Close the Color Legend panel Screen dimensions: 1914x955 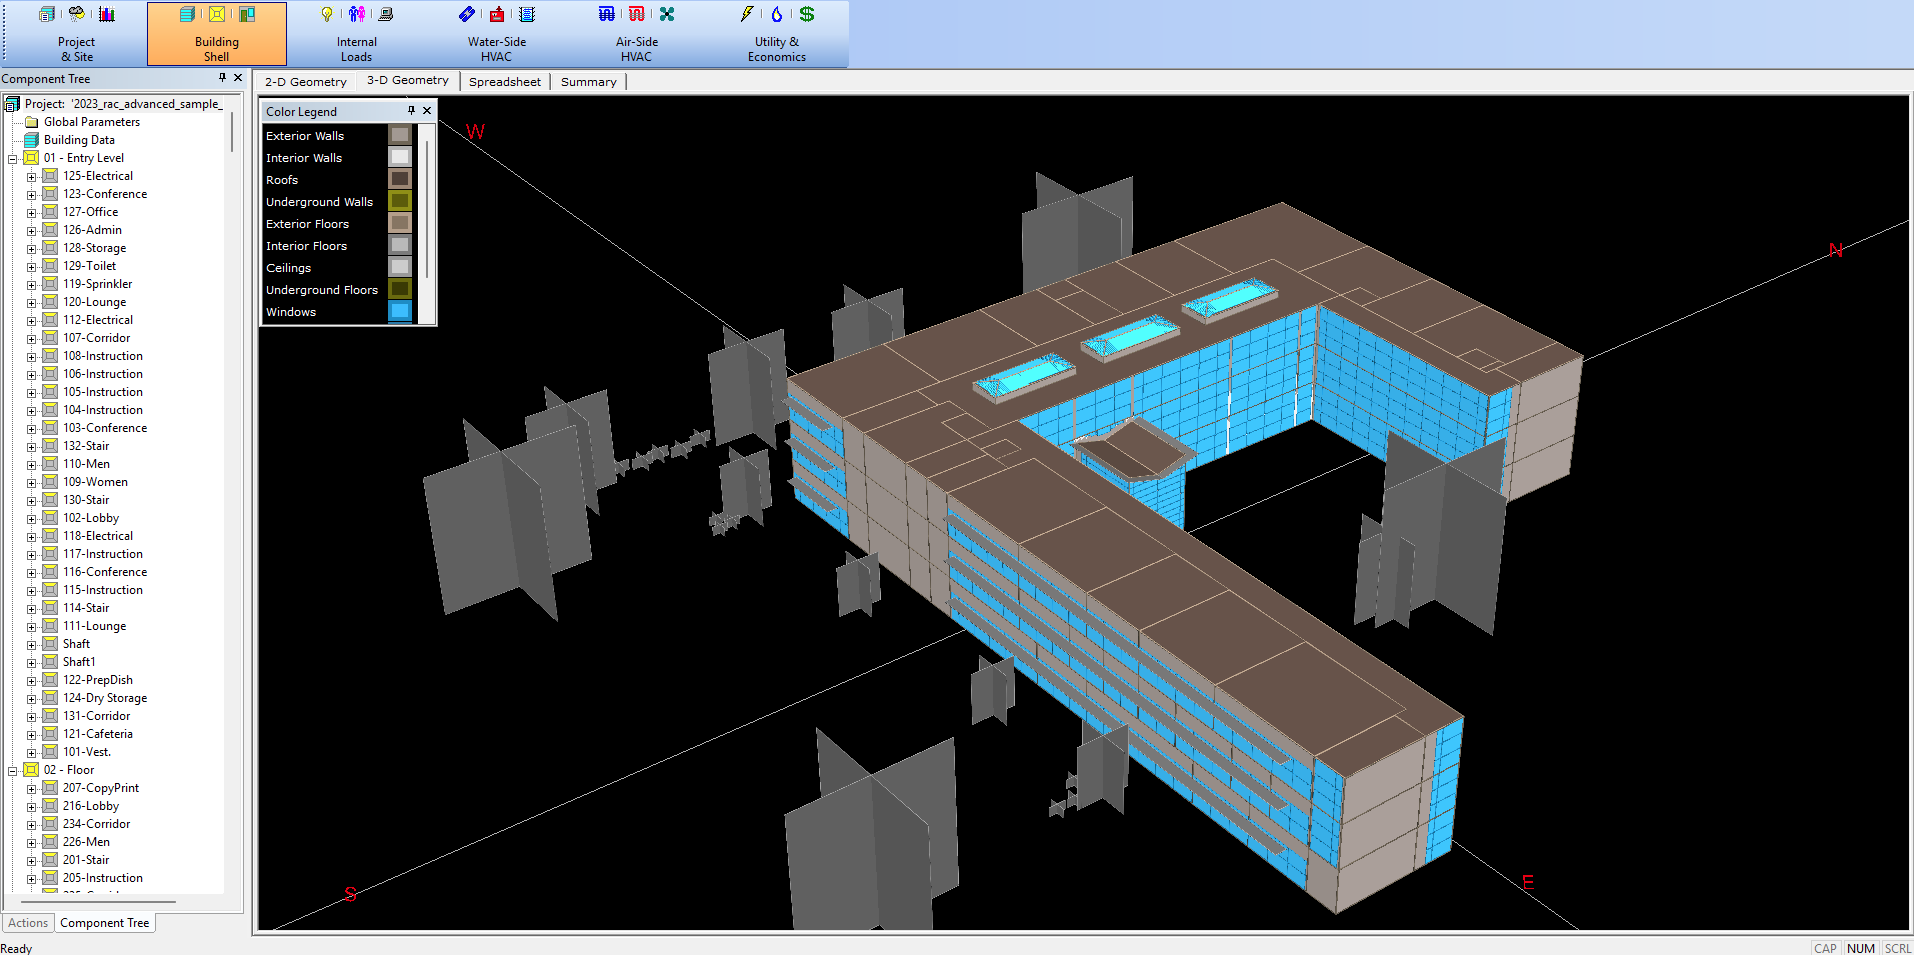[x=427, y=111]
